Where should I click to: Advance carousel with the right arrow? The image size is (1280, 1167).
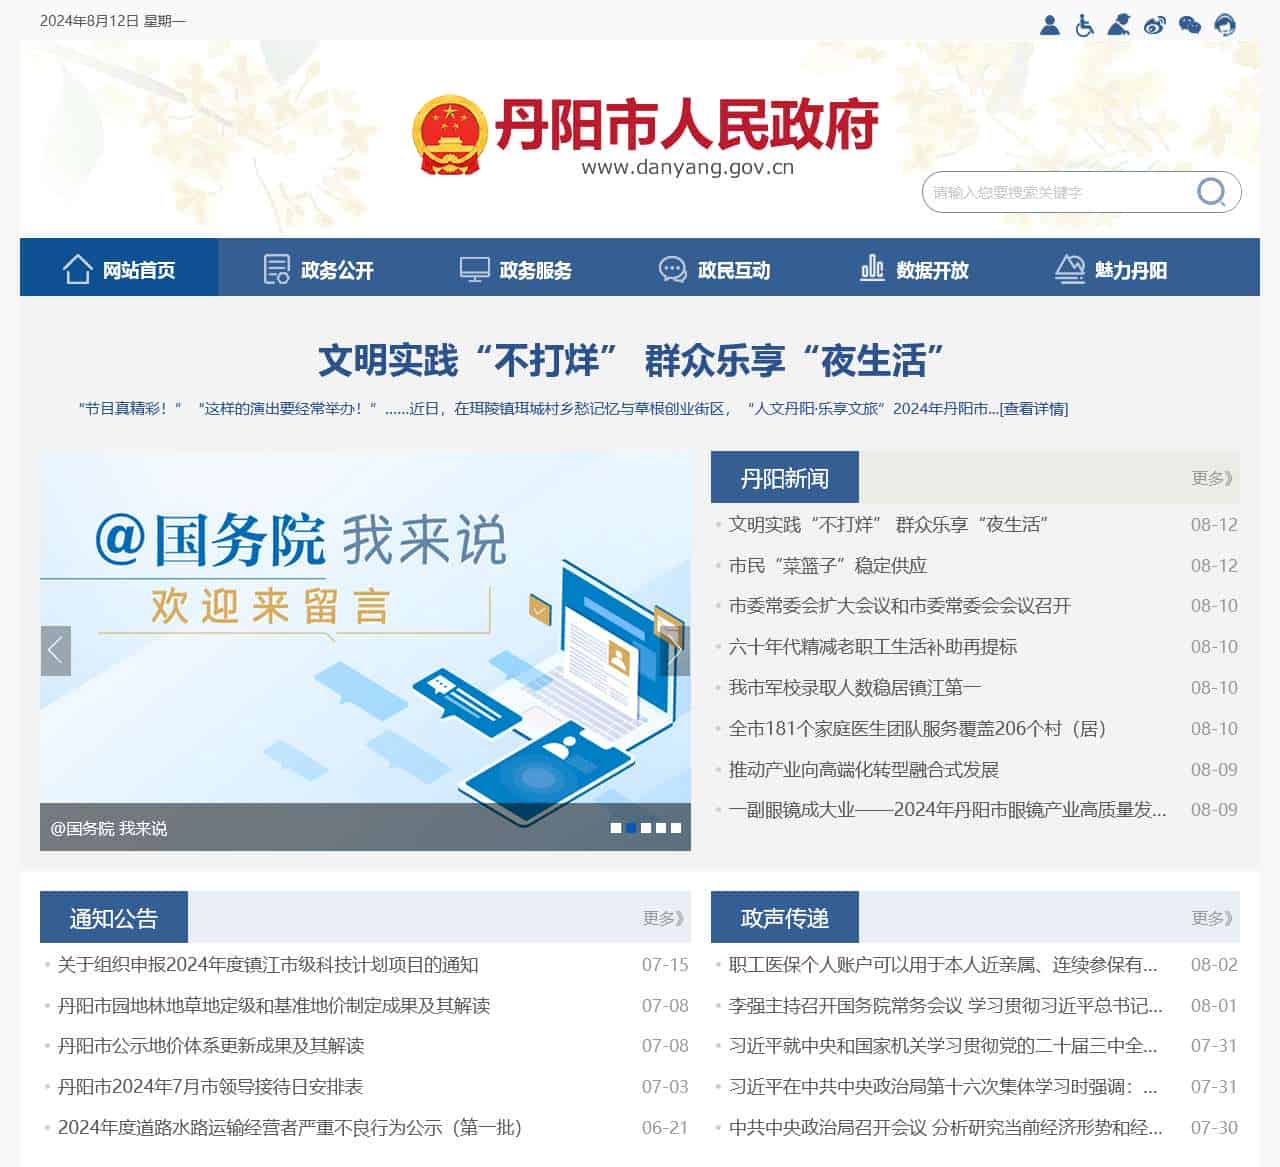675,650
